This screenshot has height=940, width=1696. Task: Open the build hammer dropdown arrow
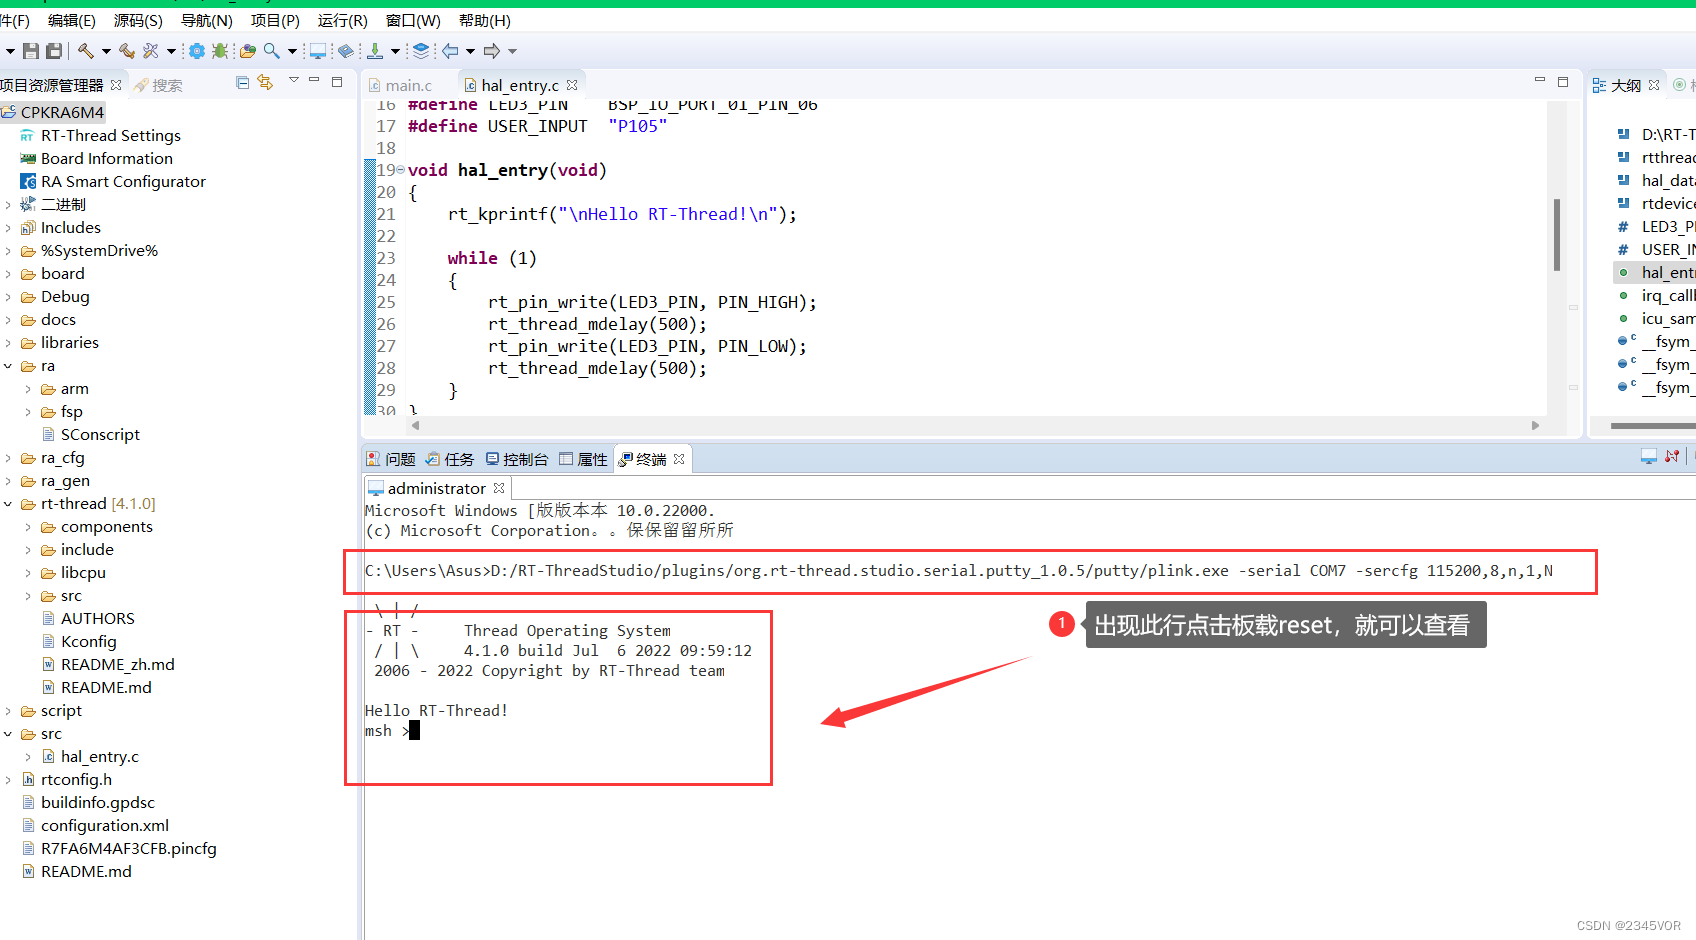[106, 51]
